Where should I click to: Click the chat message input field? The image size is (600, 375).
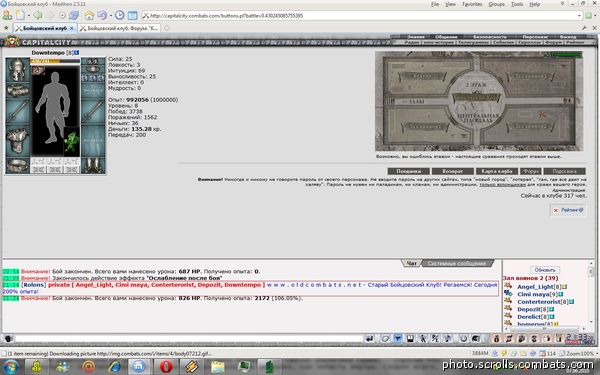[188, 339]
